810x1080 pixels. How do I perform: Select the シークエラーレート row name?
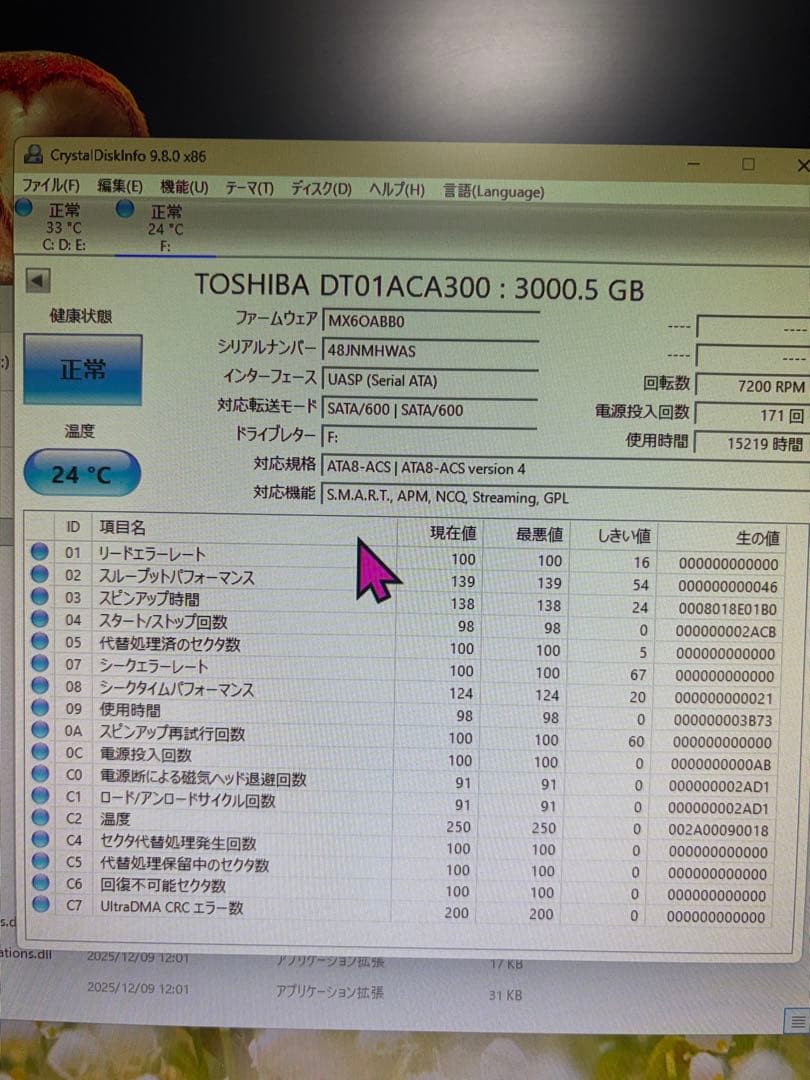coord(154,666)
